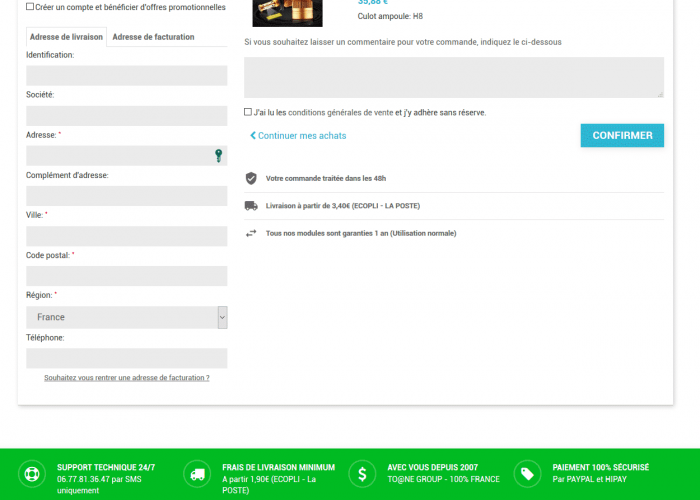Screen dimensions: 700x500
Task: Click the CONFIRMER button
Action: 622,135
